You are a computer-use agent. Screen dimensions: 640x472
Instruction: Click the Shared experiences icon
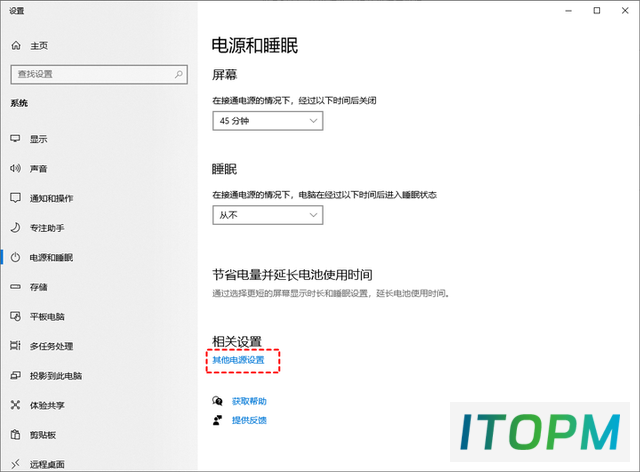coord(15,405)
